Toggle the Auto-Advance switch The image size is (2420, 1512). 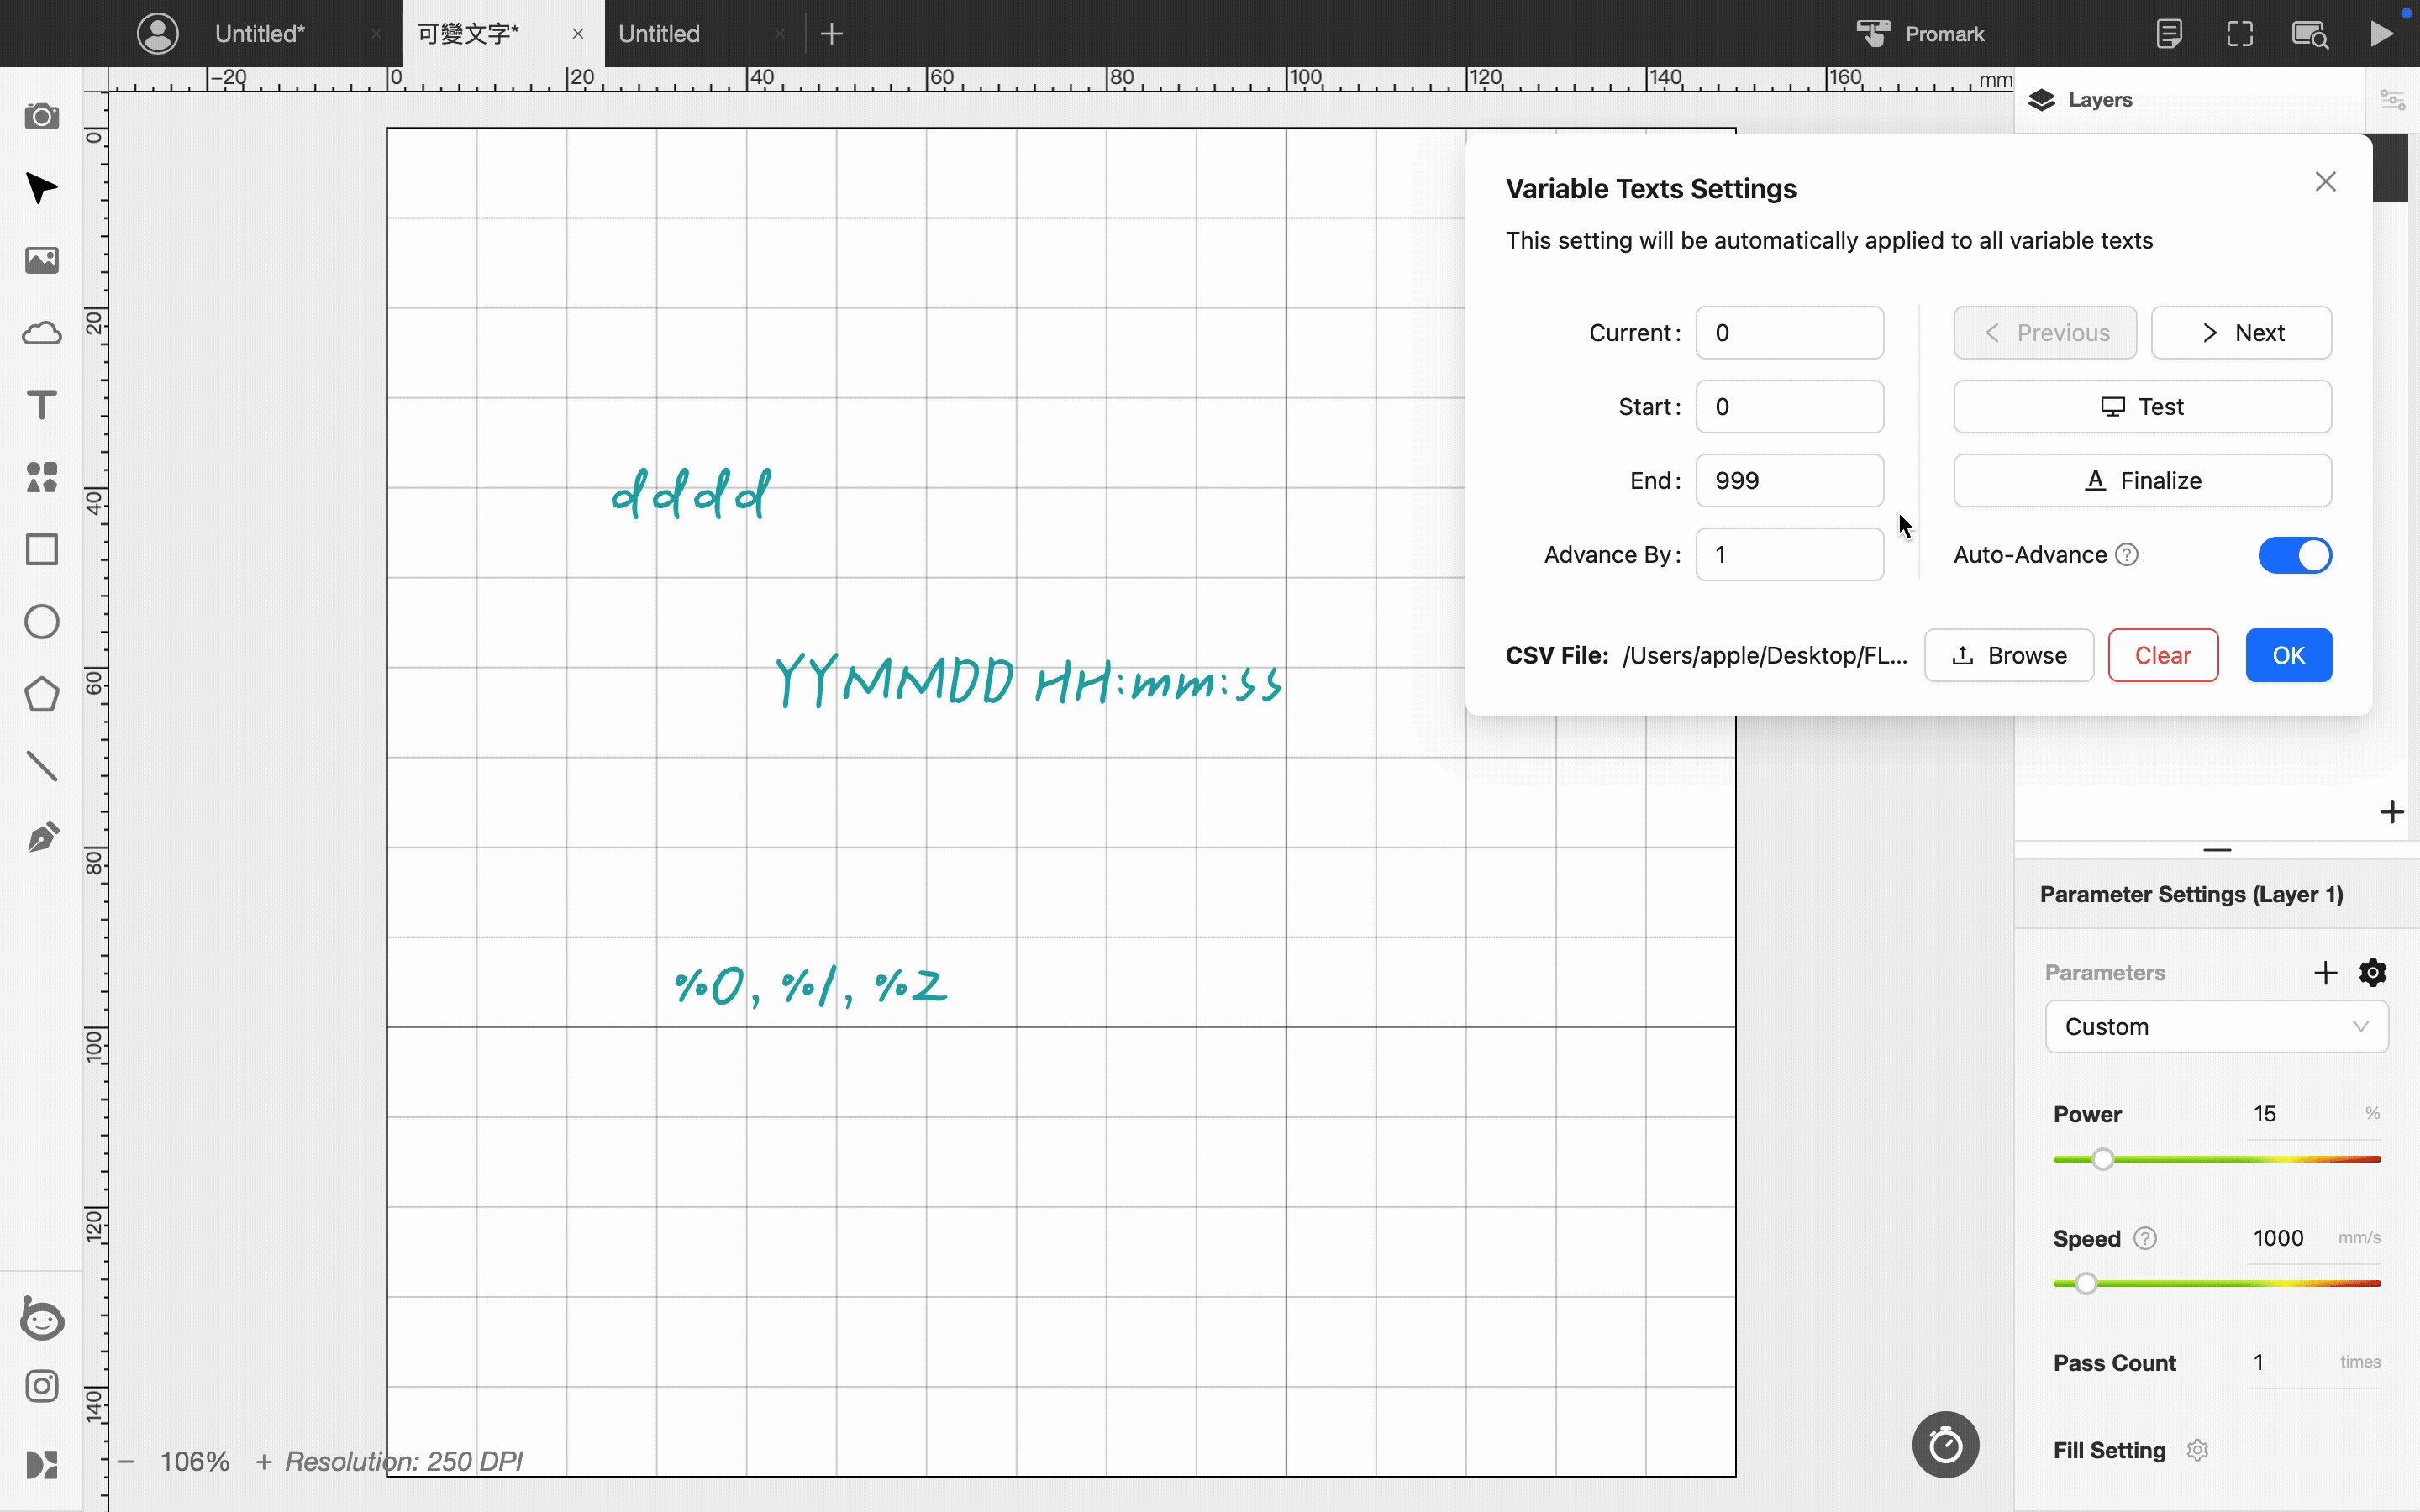2295,555
